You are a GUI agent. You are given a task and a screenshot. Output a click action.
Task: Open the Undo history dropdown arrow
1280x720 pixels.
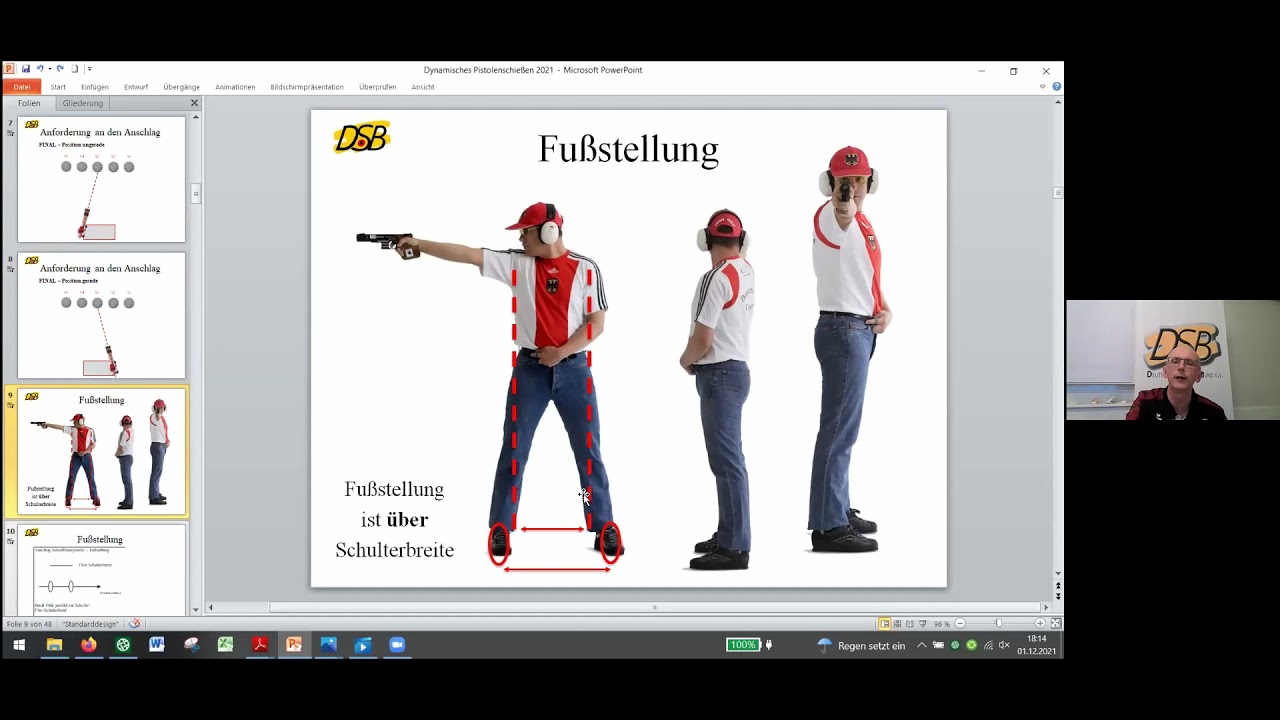coord(49,69)
